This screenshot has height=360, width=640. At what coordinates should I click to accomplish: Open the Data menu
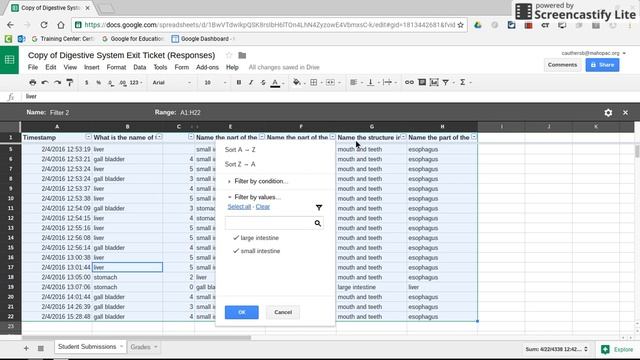(x=139, y=67)
